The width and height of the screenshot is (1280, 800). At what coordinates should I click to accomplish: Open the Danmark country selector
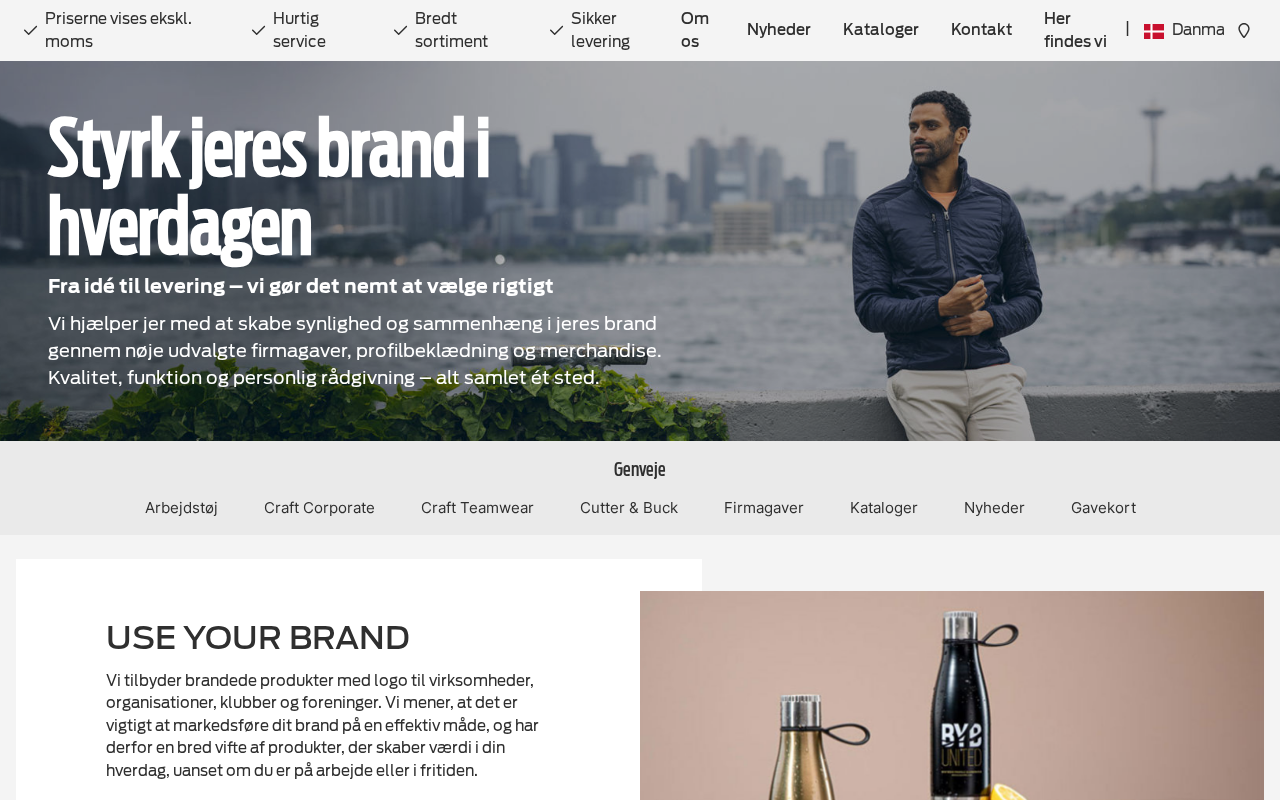click(1184, 30)
